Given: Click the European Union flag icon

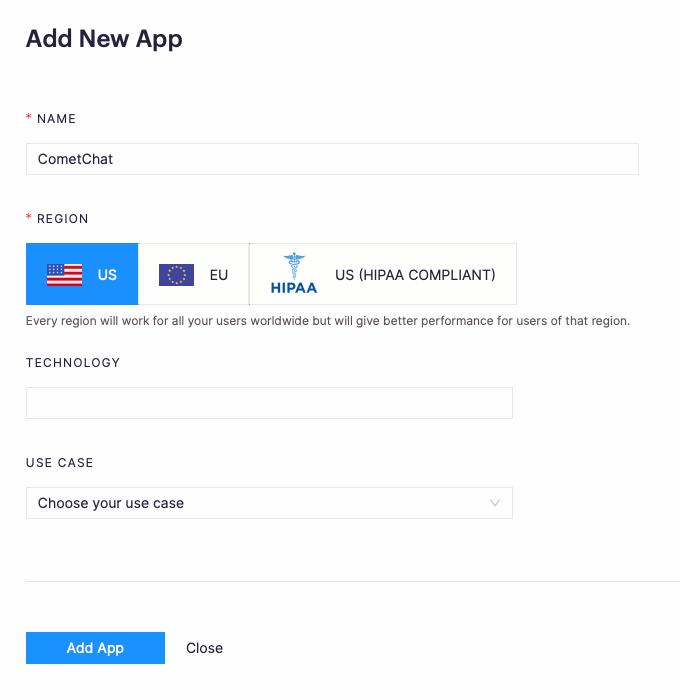Looking at the screenshot, I should coord(176,274).
